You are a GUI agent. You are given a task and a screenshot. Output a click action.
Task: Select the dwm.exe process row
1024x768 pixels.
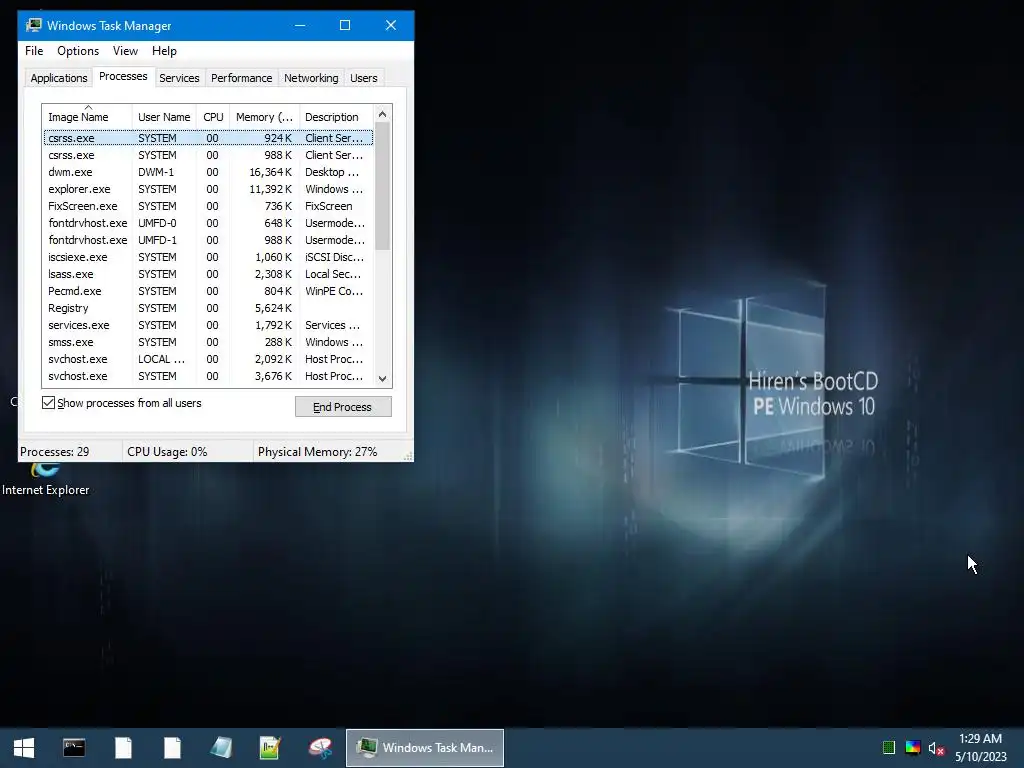208,172
